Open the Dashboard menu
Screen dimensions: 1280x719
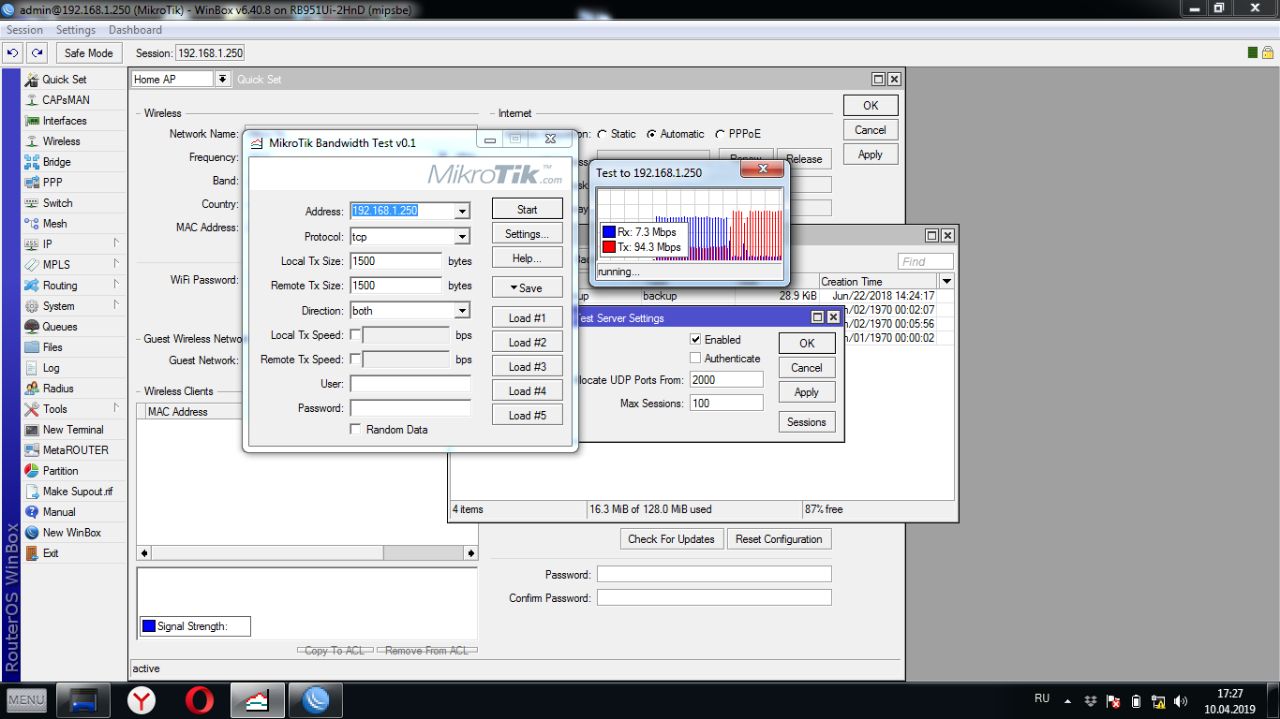point(135,30)
